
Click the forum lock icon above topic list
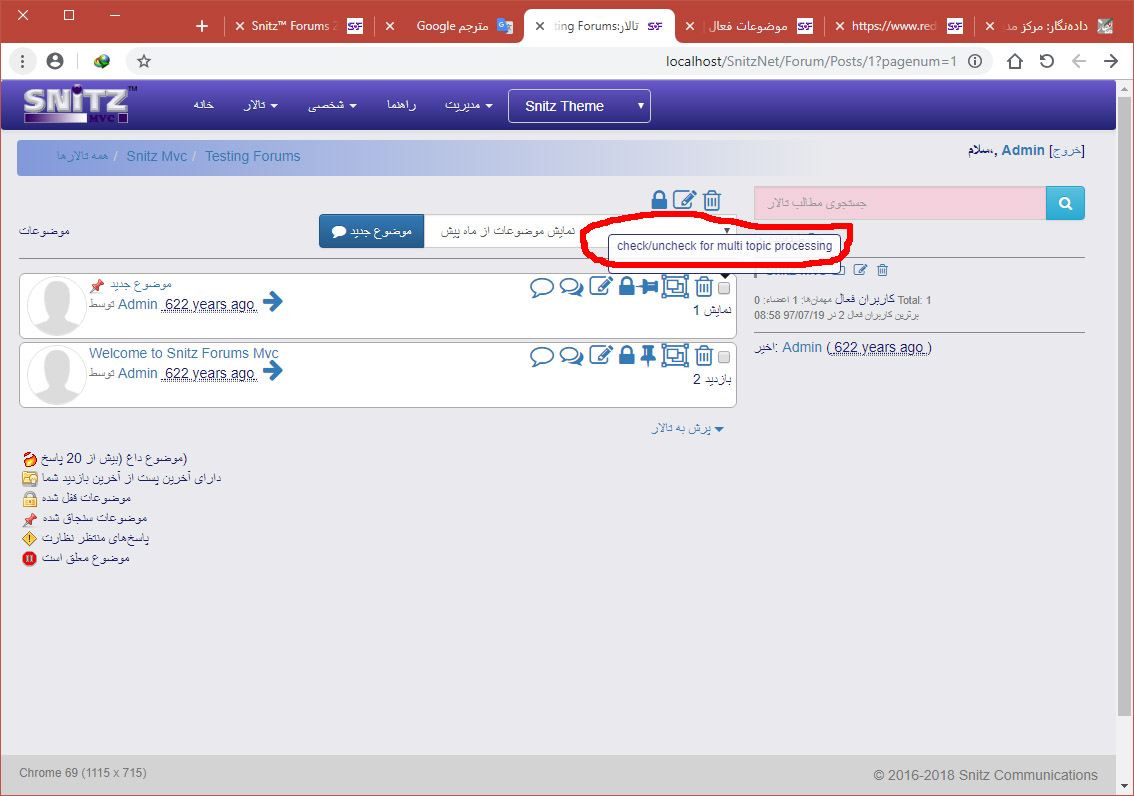pos(659,200)
